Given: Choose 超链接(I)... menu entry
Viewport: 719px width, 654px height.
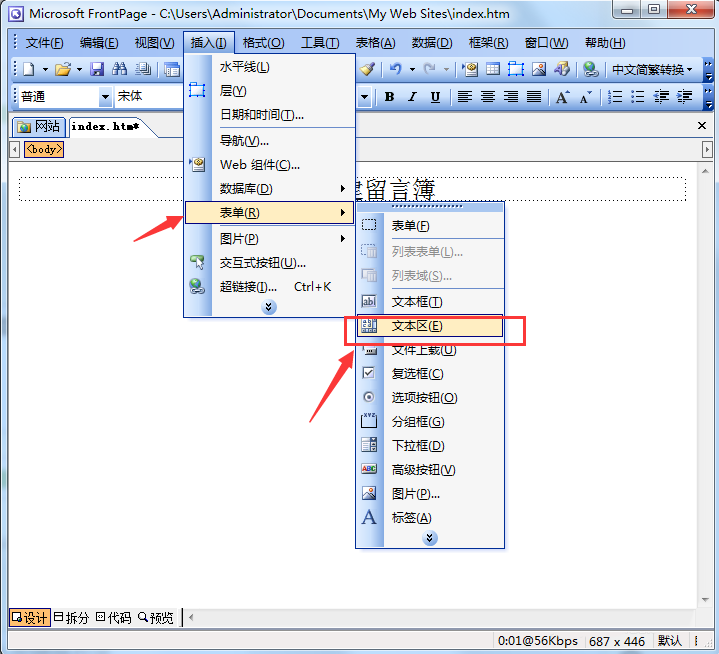Looking at the screenshot, I should 270,287.
